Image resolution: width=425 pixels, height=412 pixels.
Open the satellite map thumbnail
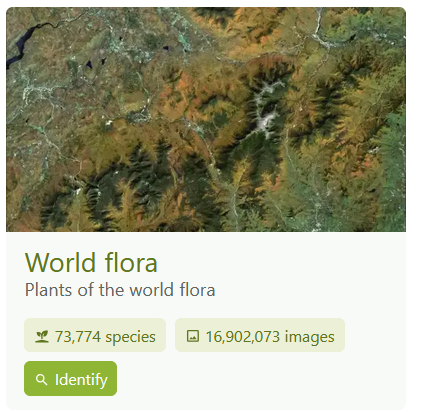pos(206,119)
